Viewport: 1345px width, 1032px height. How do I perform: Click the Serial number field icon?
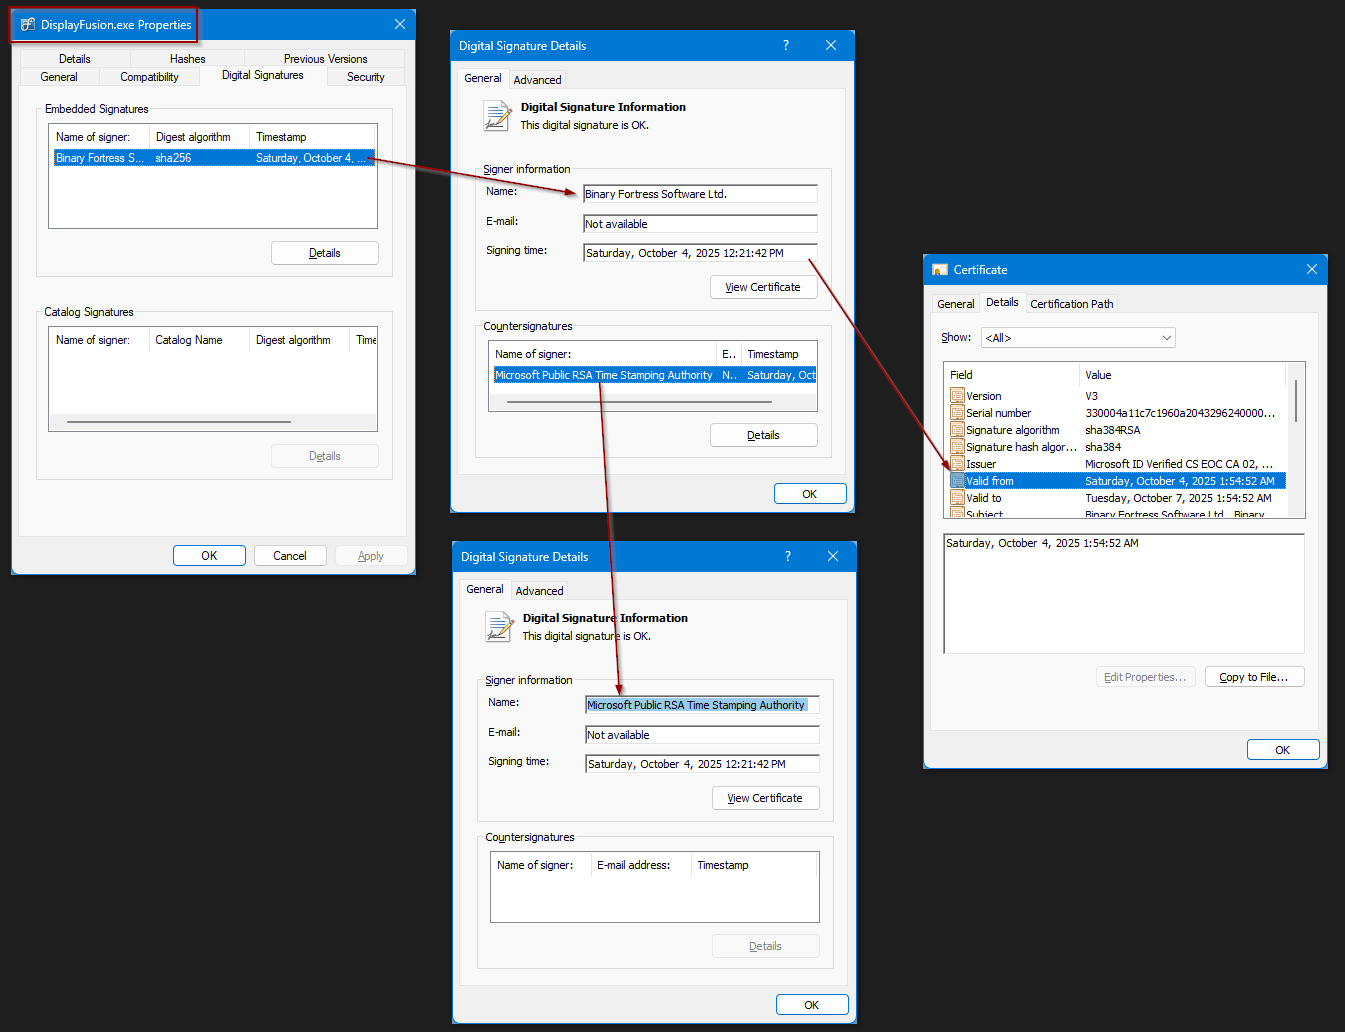click(x=957, y=413)
